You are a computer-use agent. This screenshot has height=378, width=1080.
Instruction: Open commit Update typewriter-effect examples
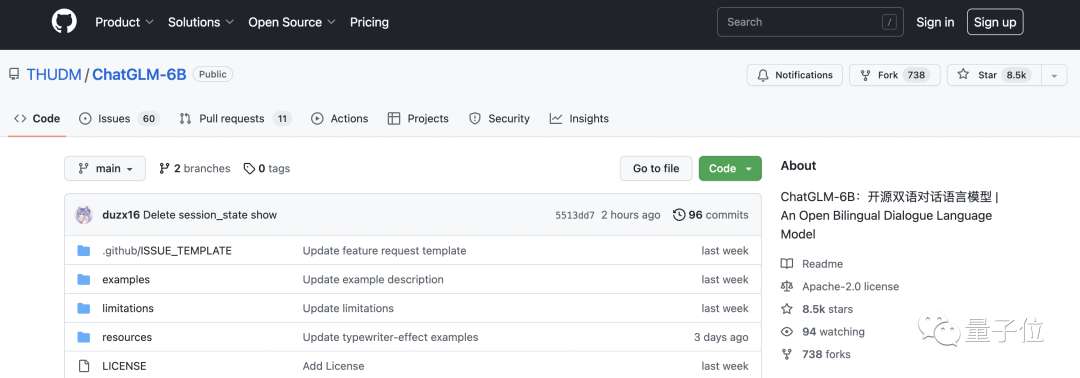tap(391, 337)
